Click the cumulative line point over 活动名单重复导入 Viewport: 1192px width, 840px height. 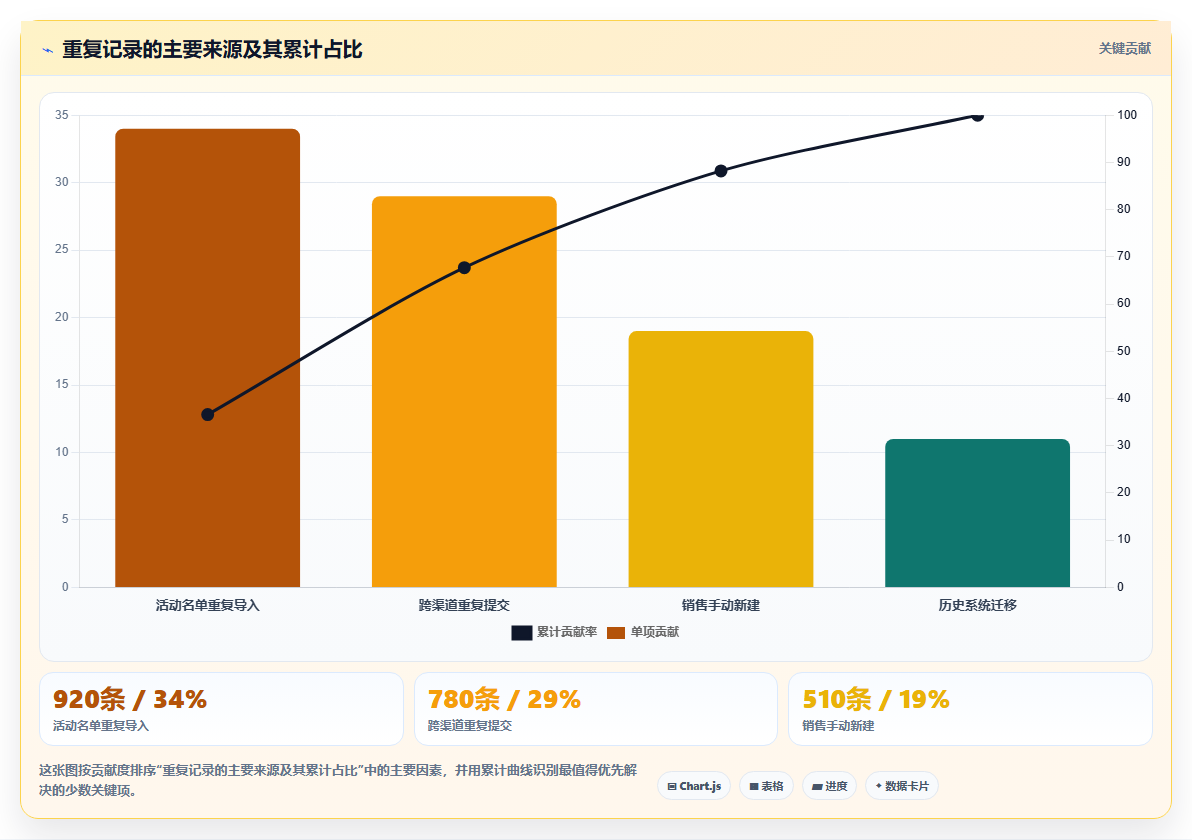click(208, 414)
